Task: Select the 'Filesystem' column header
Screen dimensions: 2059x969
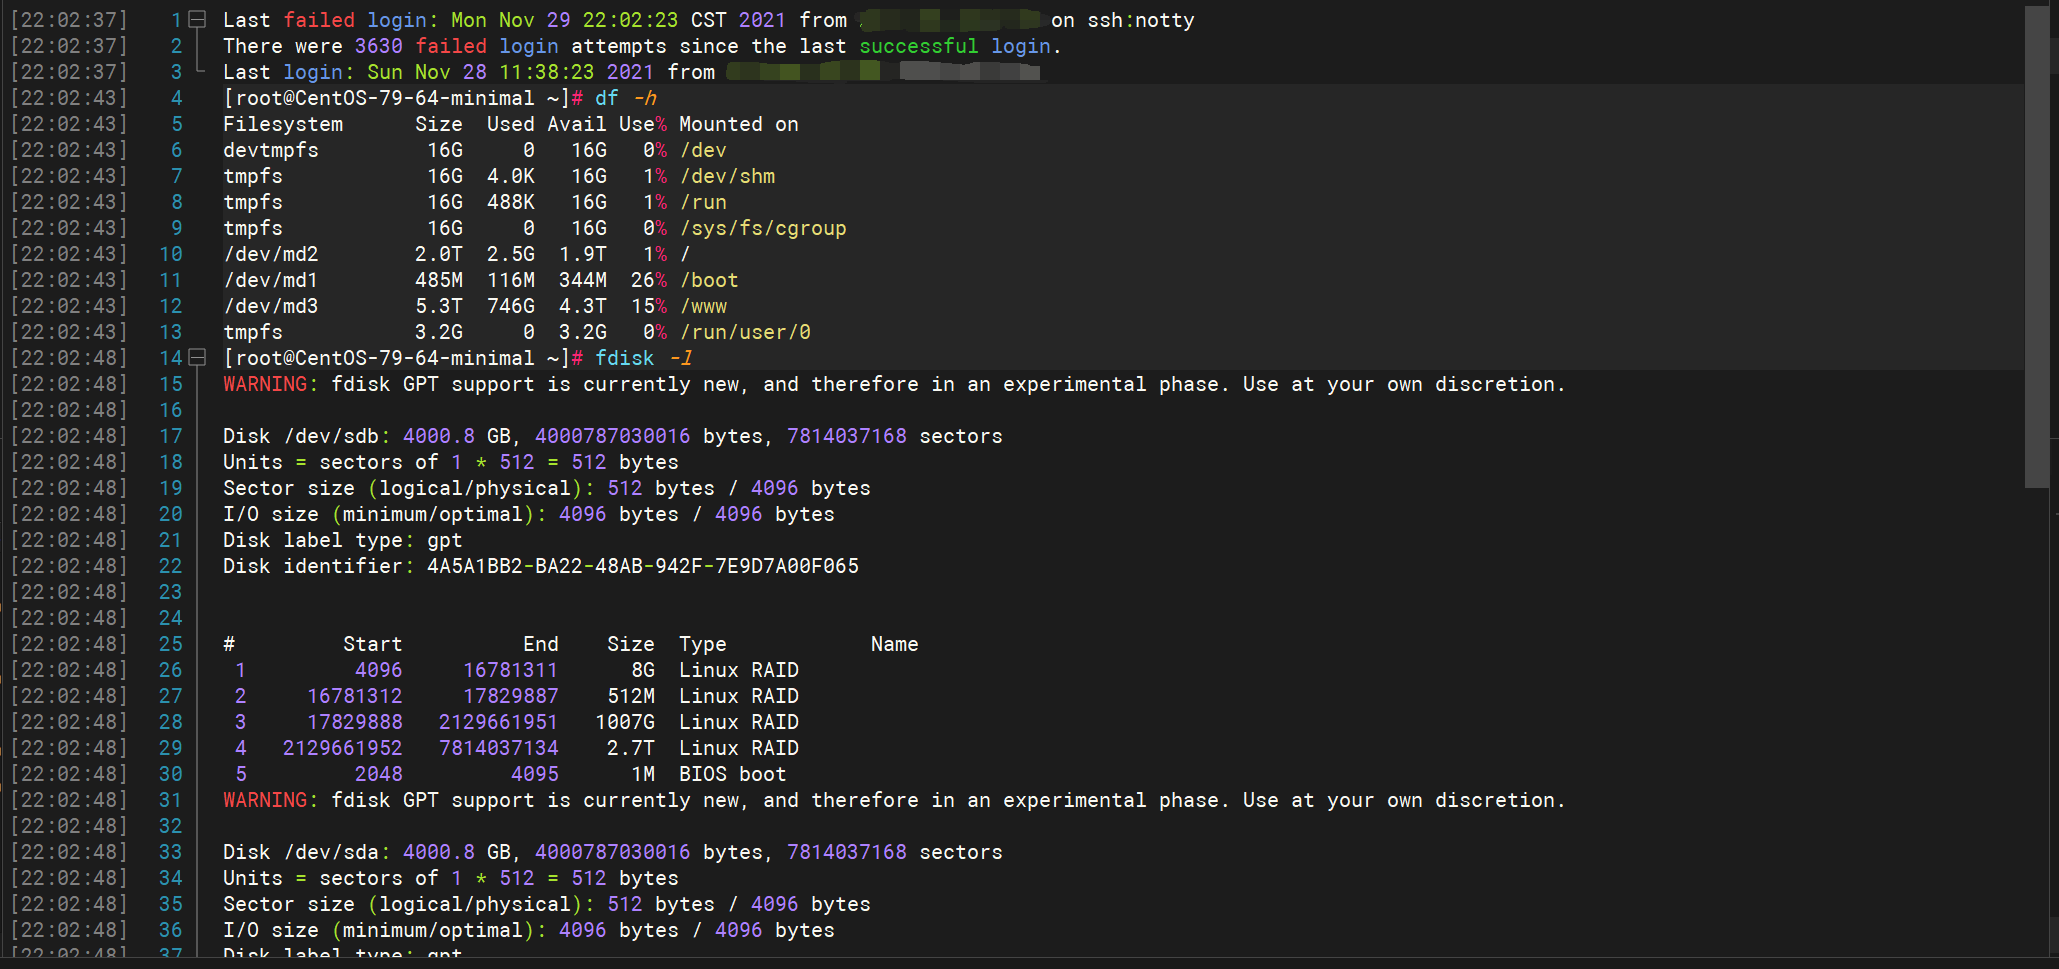Action: click(283, 124)
